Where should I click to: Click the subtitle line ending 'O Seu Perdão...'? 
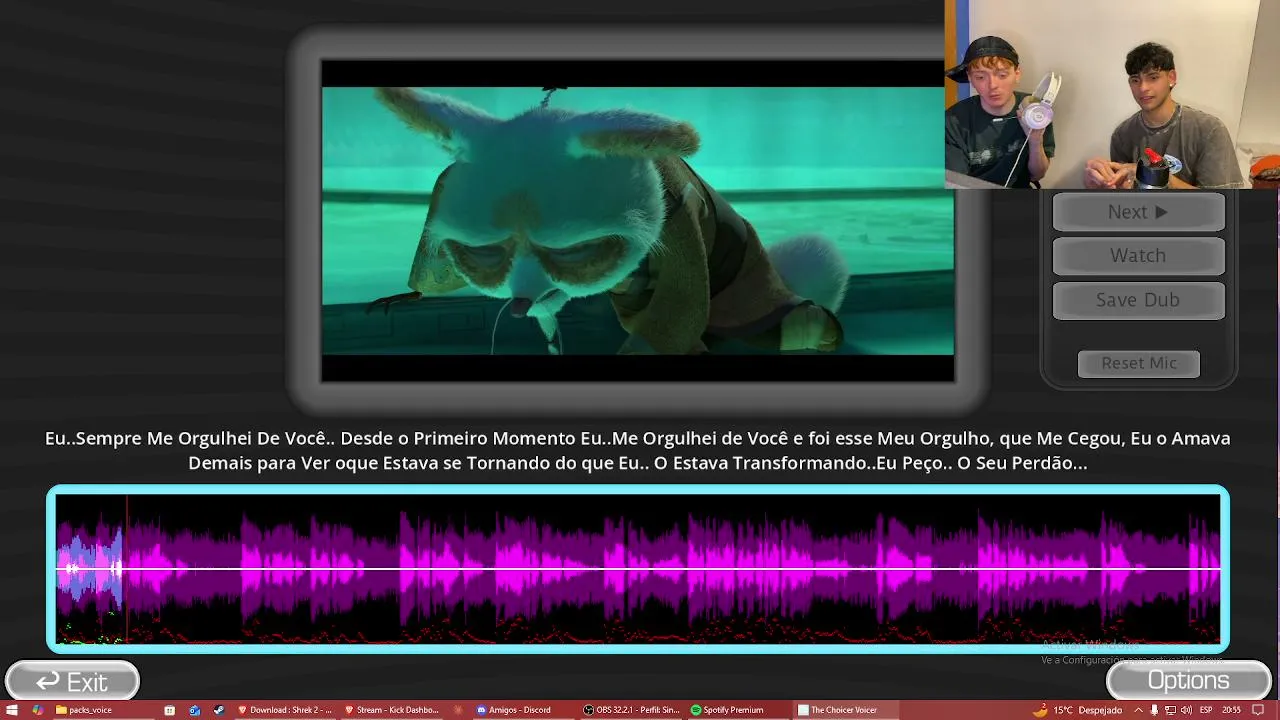638,464
